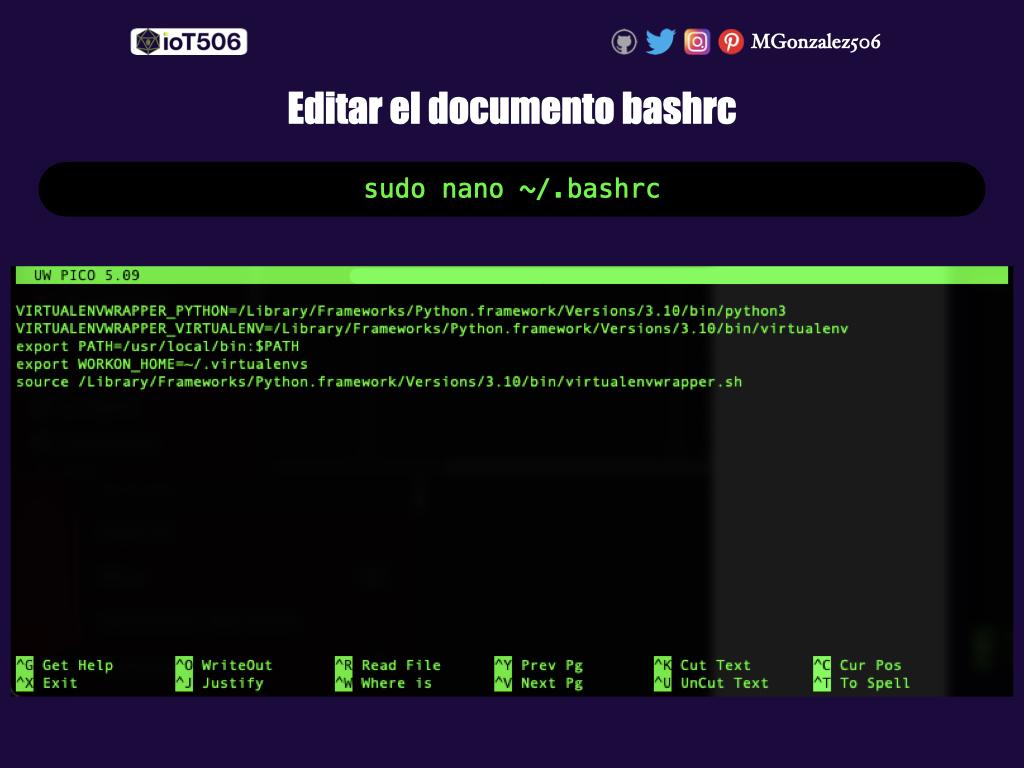Open the GitHub icon link

coord(624,42)
